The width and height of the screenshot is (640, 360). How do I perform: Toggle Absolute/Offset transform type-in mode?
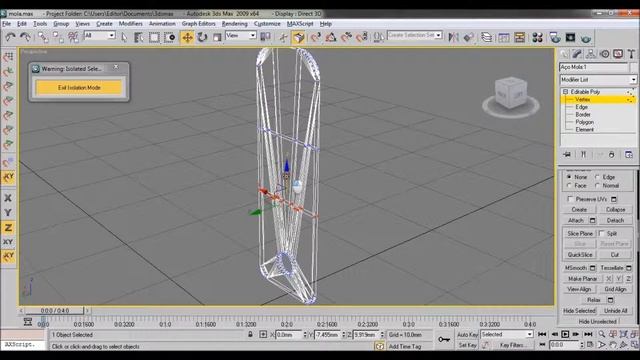click(x=263, y=334)
